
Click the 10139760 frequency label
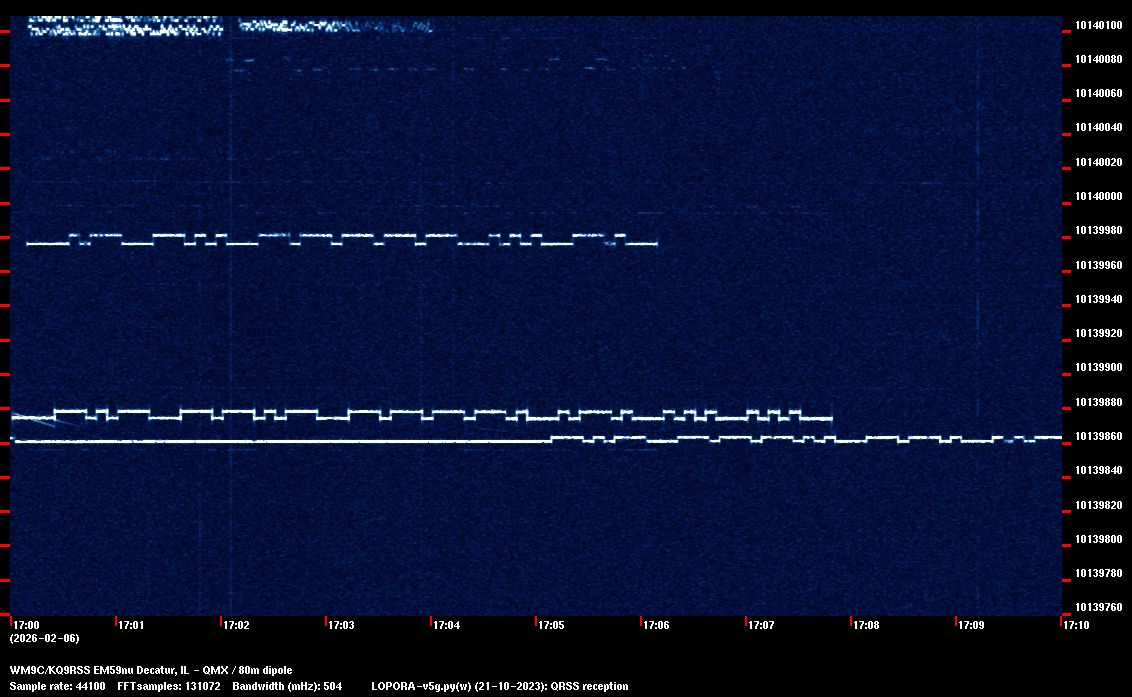tap(1097, 607)
